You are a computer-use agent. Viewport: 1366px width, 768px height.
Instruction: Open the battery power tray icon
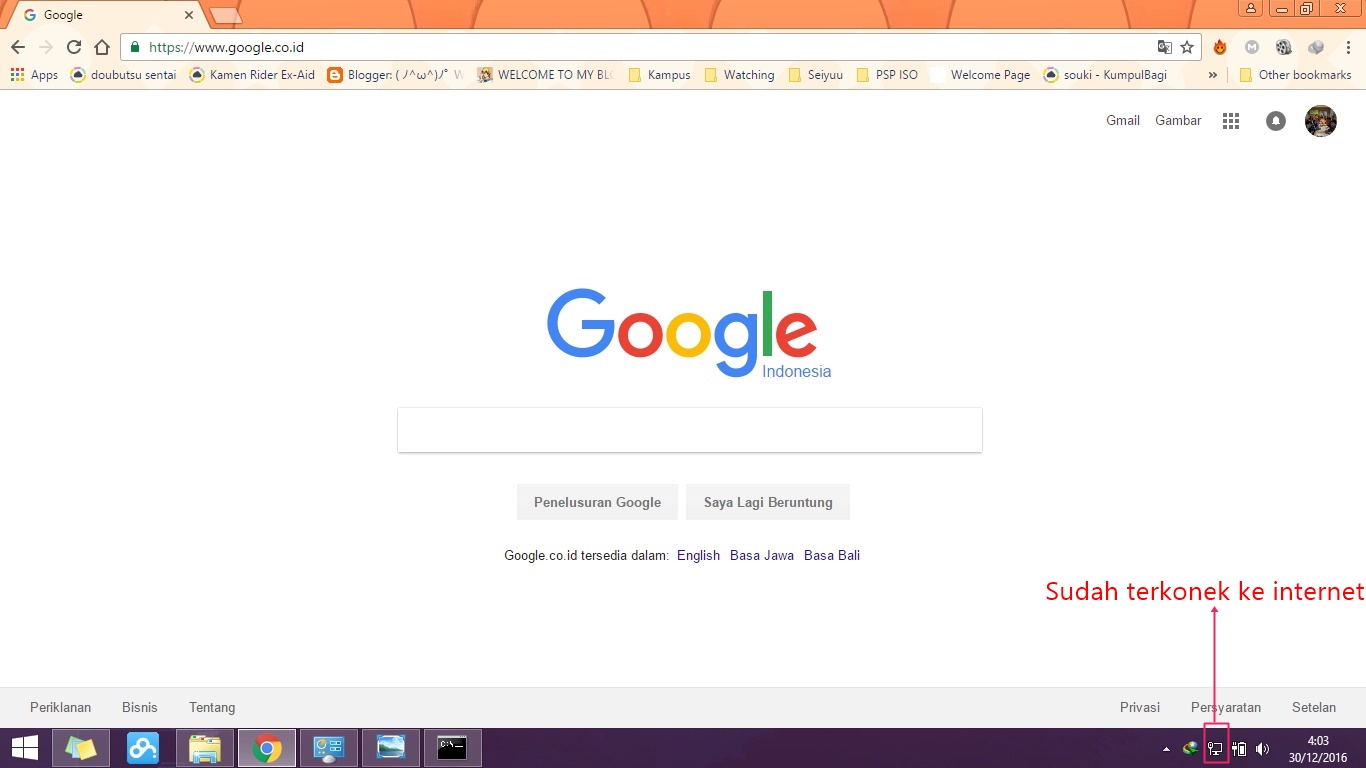coord(1239,748)
